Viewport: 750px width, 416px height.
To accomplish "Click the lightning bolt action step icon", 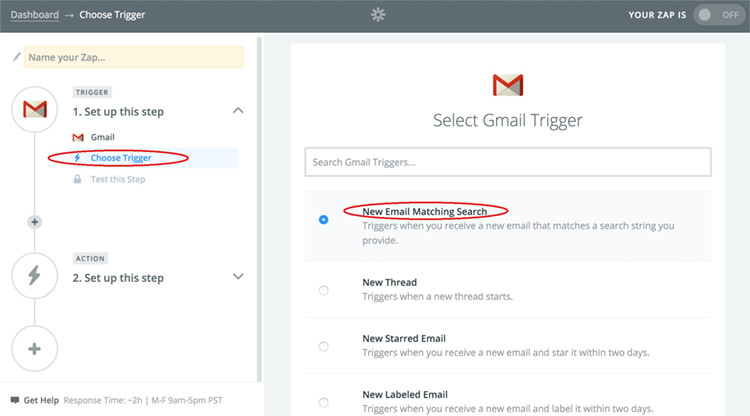I will point(35,276).
